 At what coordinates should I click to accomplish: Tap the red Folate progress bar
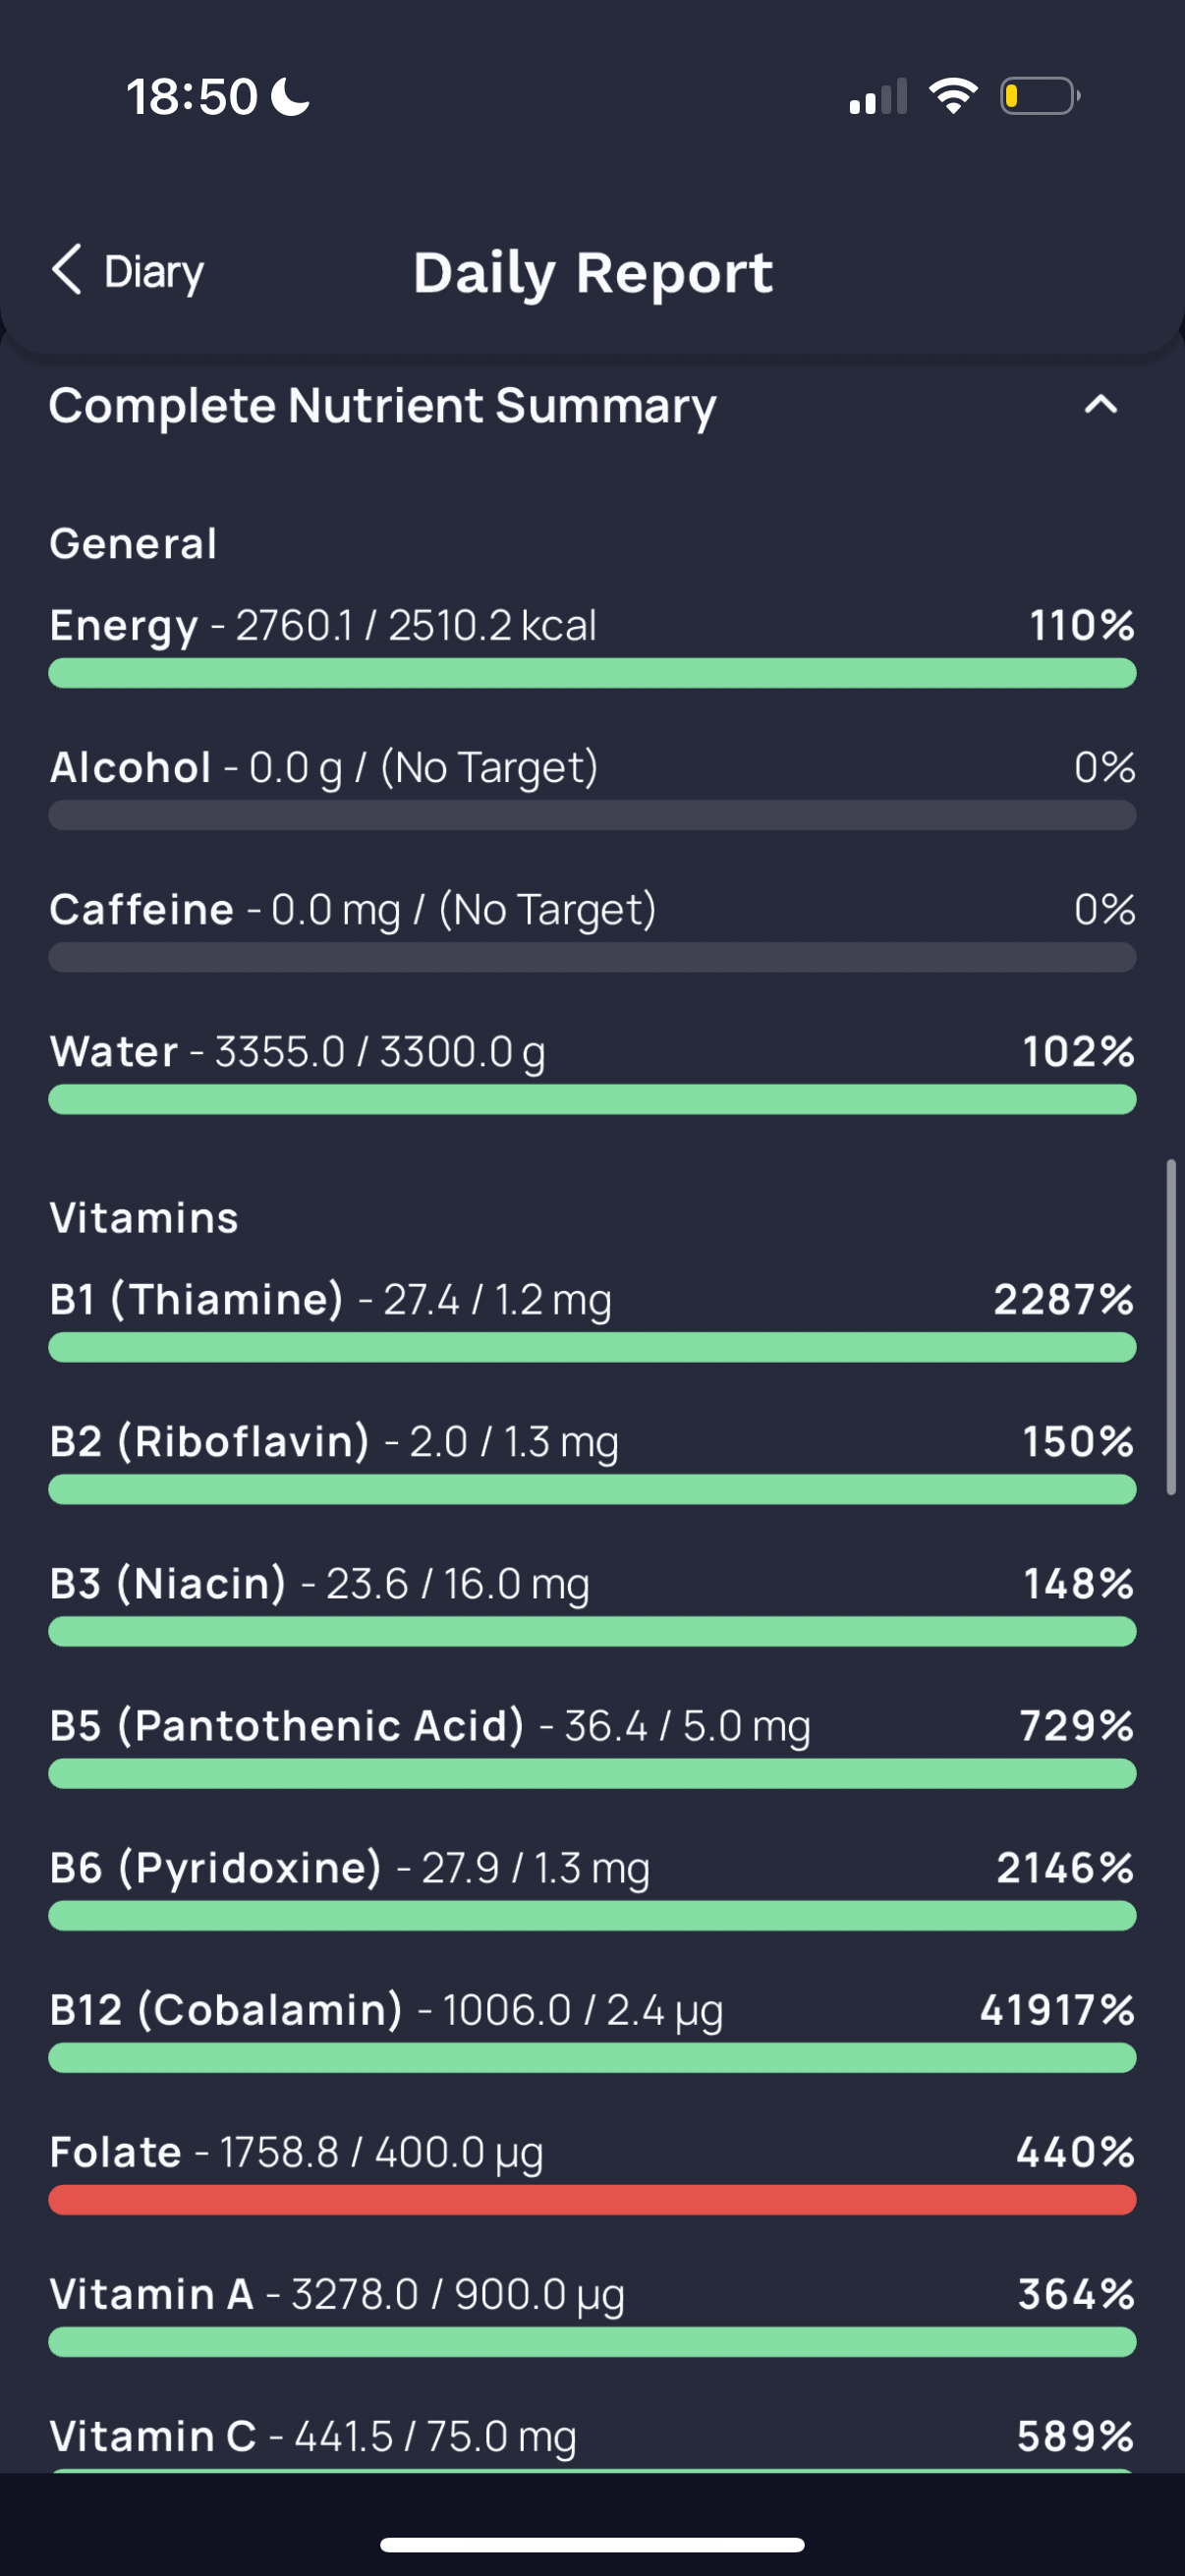pyautogui.click(x=592, y=2199)
